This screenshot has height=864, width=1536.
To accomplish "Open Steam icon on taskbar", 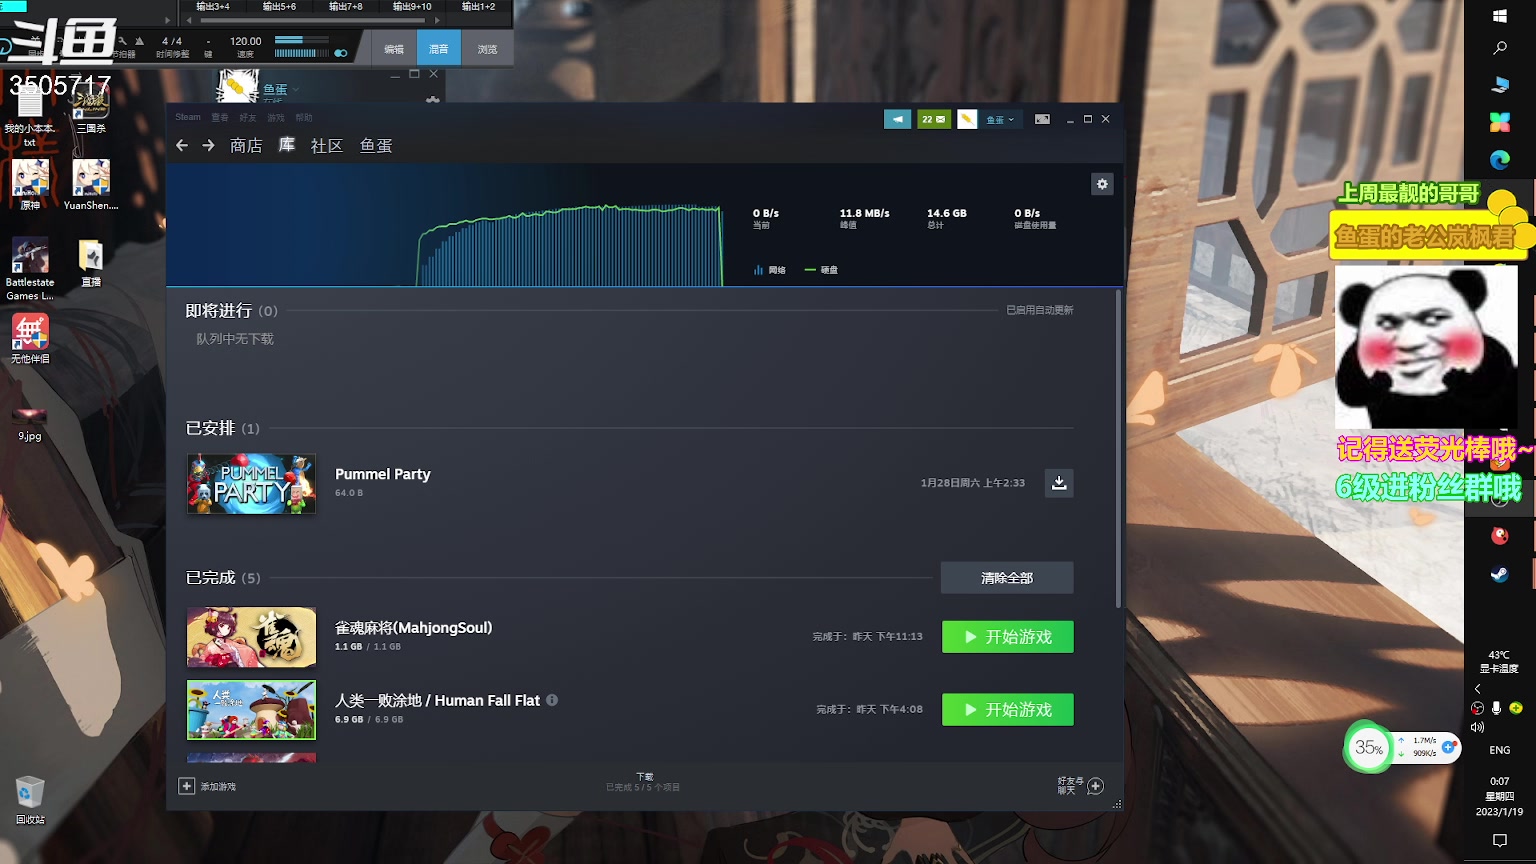I will coord(1499,574).
